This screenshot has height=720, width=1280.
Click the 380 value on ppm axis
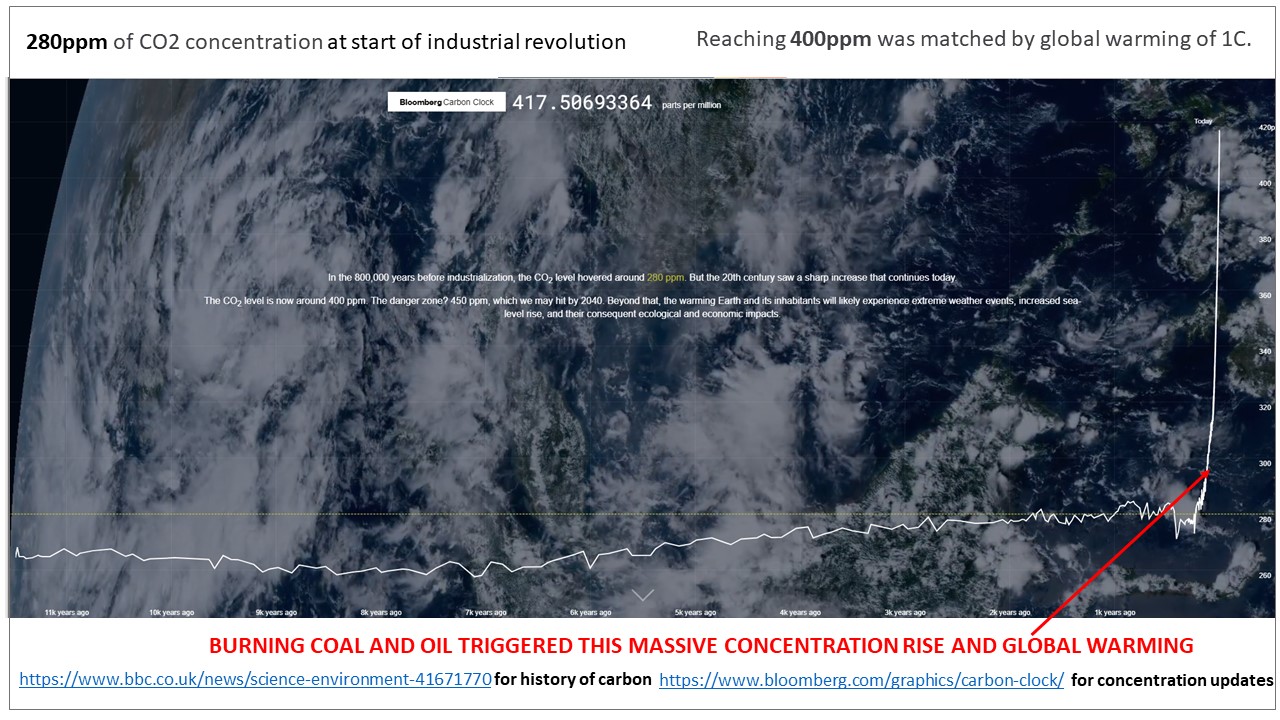[1265, 240]
